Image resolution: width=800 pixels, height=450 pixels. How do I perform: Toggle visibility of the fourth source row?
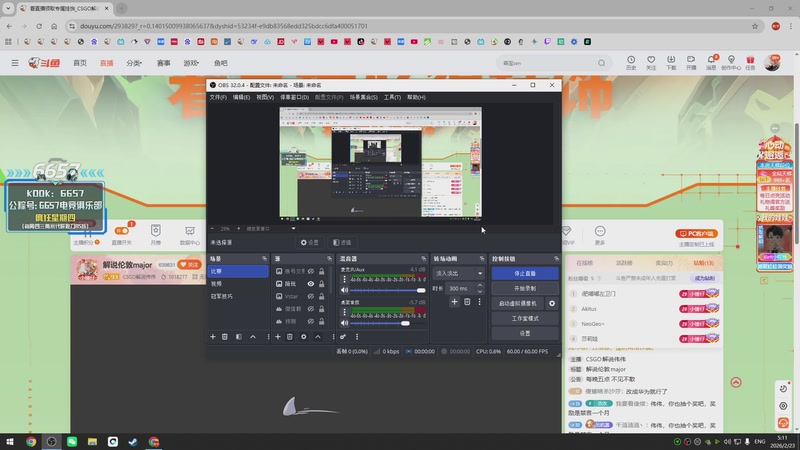(311, 309)
